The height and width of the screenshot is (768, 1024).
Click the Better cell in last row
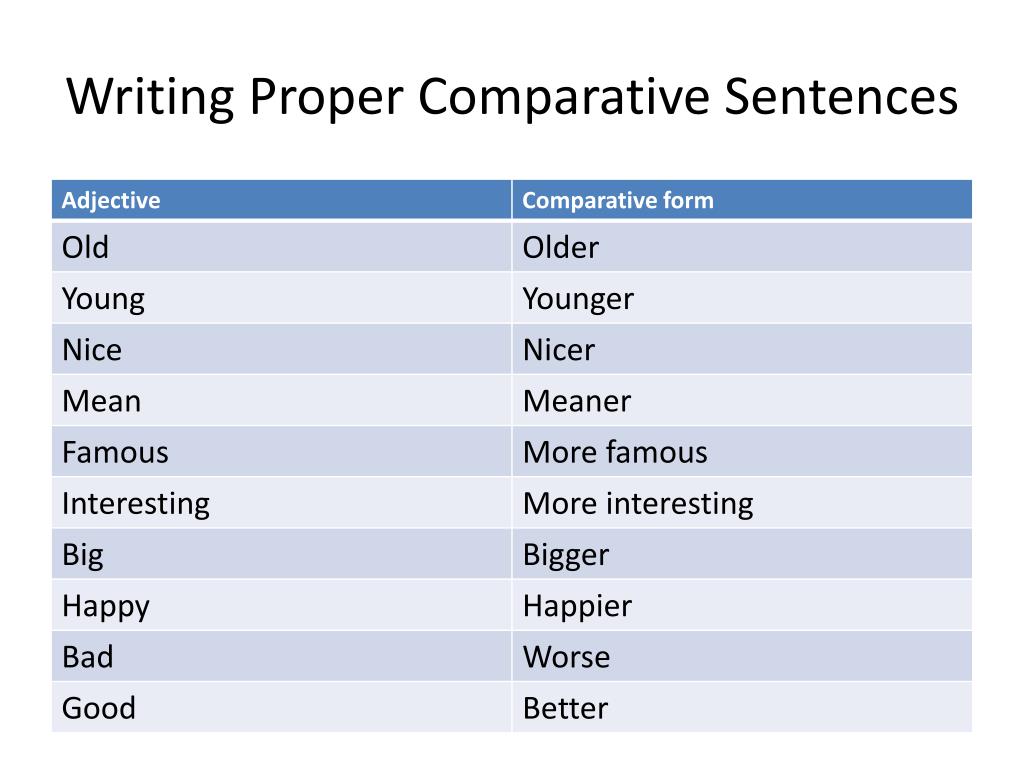pos(742,708)
